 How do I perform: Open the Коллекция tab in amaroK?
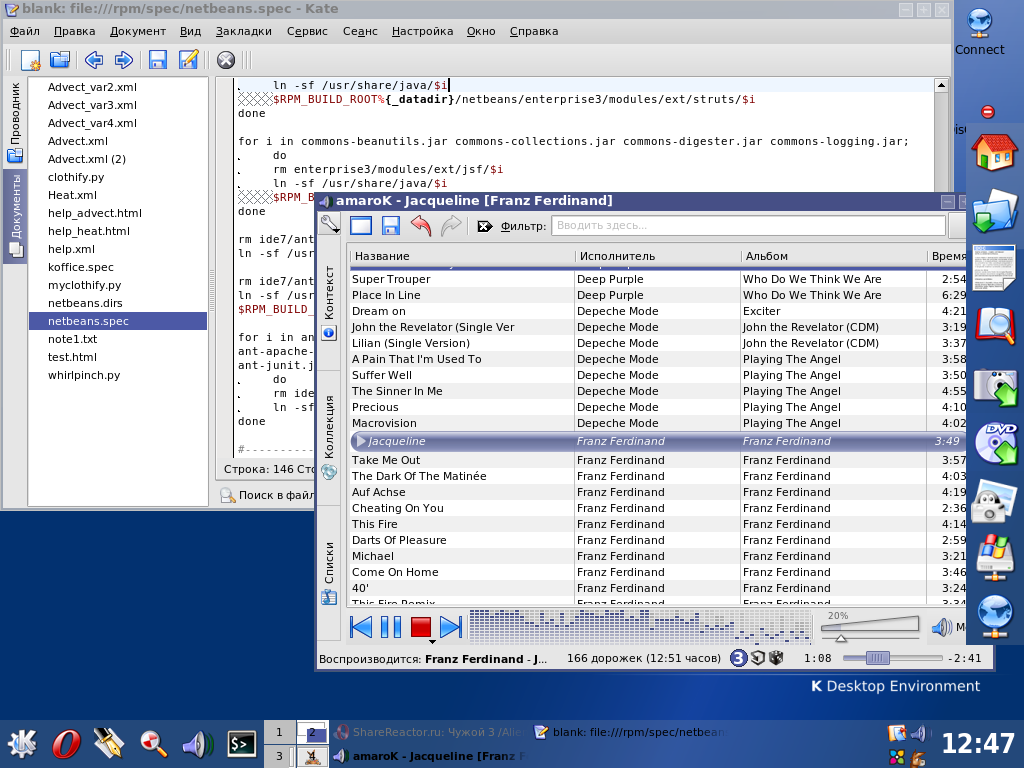[x=329, y=436]
